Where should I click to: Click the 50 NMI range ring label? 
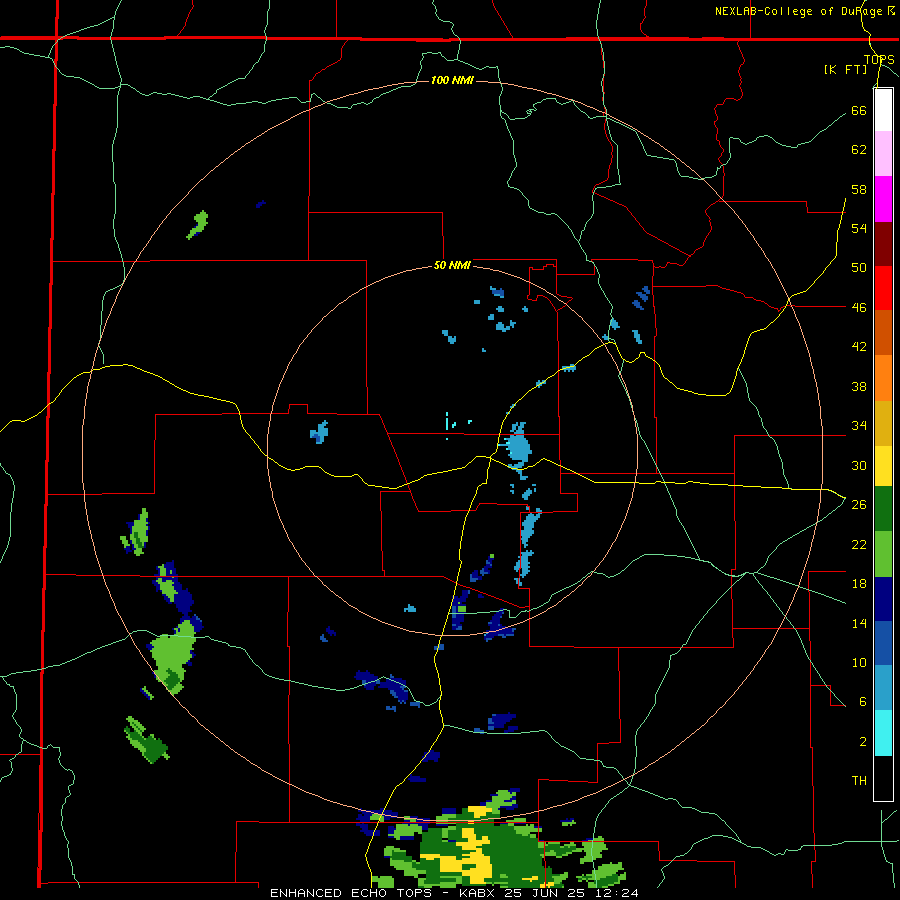click(452, 265)
